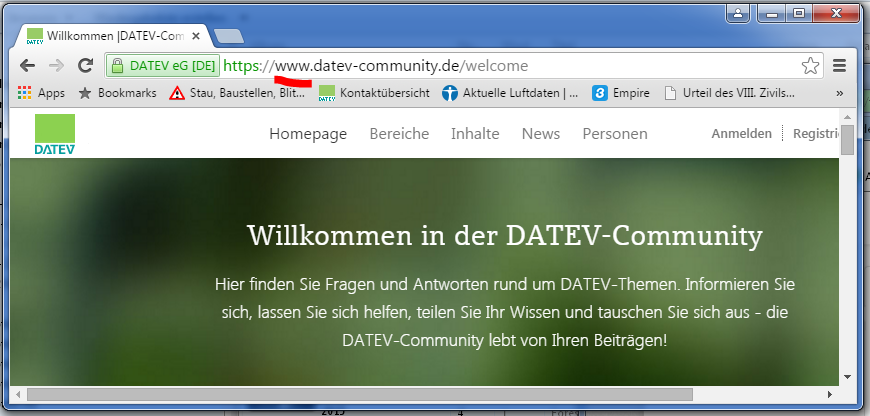Viewport: 870px width, 416px height.
Task: Click the tab's DATEV favicon
Action: pyautogui.click(x=35, y=37)
